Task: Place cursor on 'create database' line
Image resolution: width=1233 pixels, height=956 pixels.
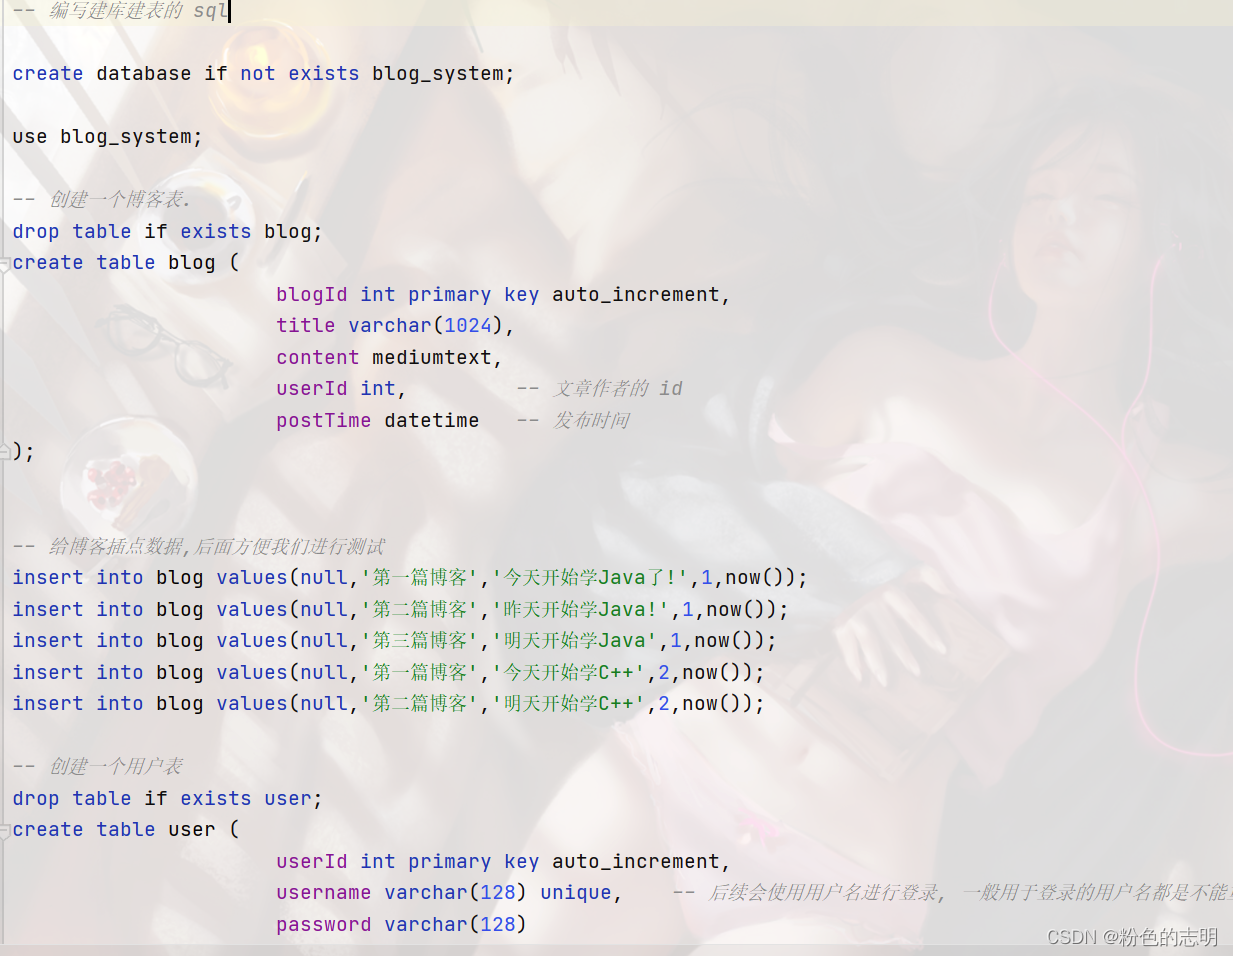Action: tap(263, 74)
